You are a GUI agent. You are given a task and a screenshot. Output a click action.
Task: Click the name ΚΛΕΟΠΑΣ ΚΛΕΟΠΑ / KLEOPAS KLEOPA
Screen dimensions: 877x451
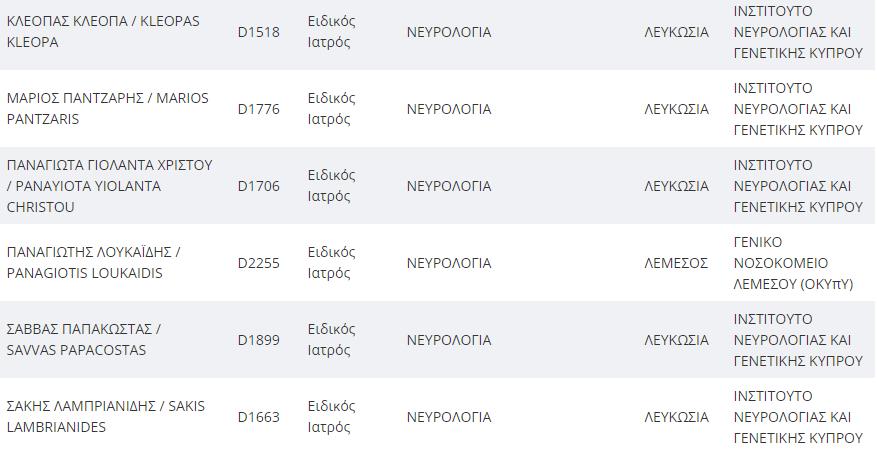coord(103,32)
